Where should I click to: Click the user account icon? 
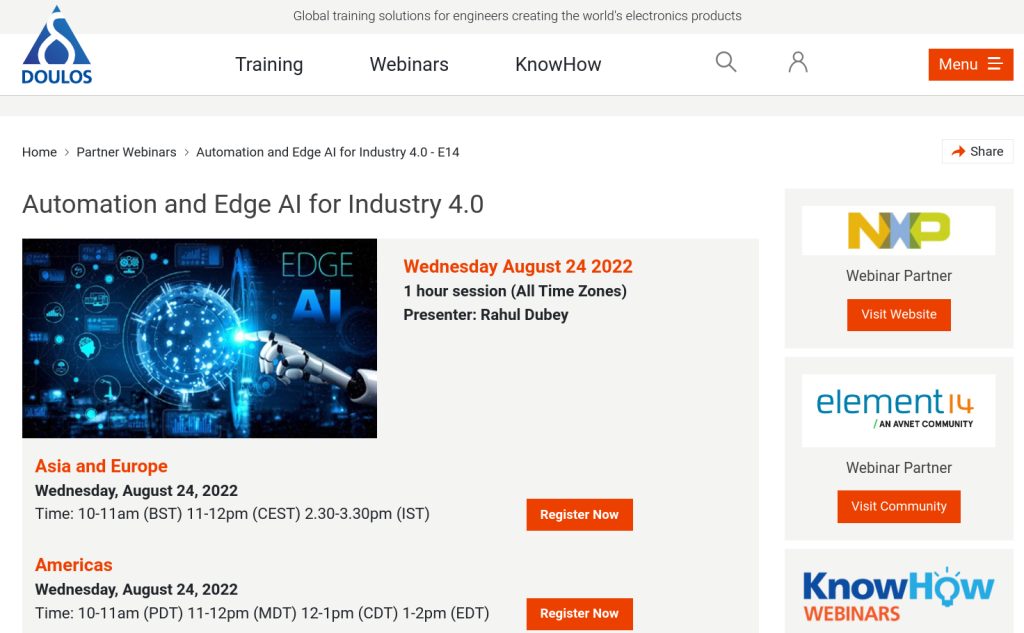pyautogui.click(x=797, y=61)
